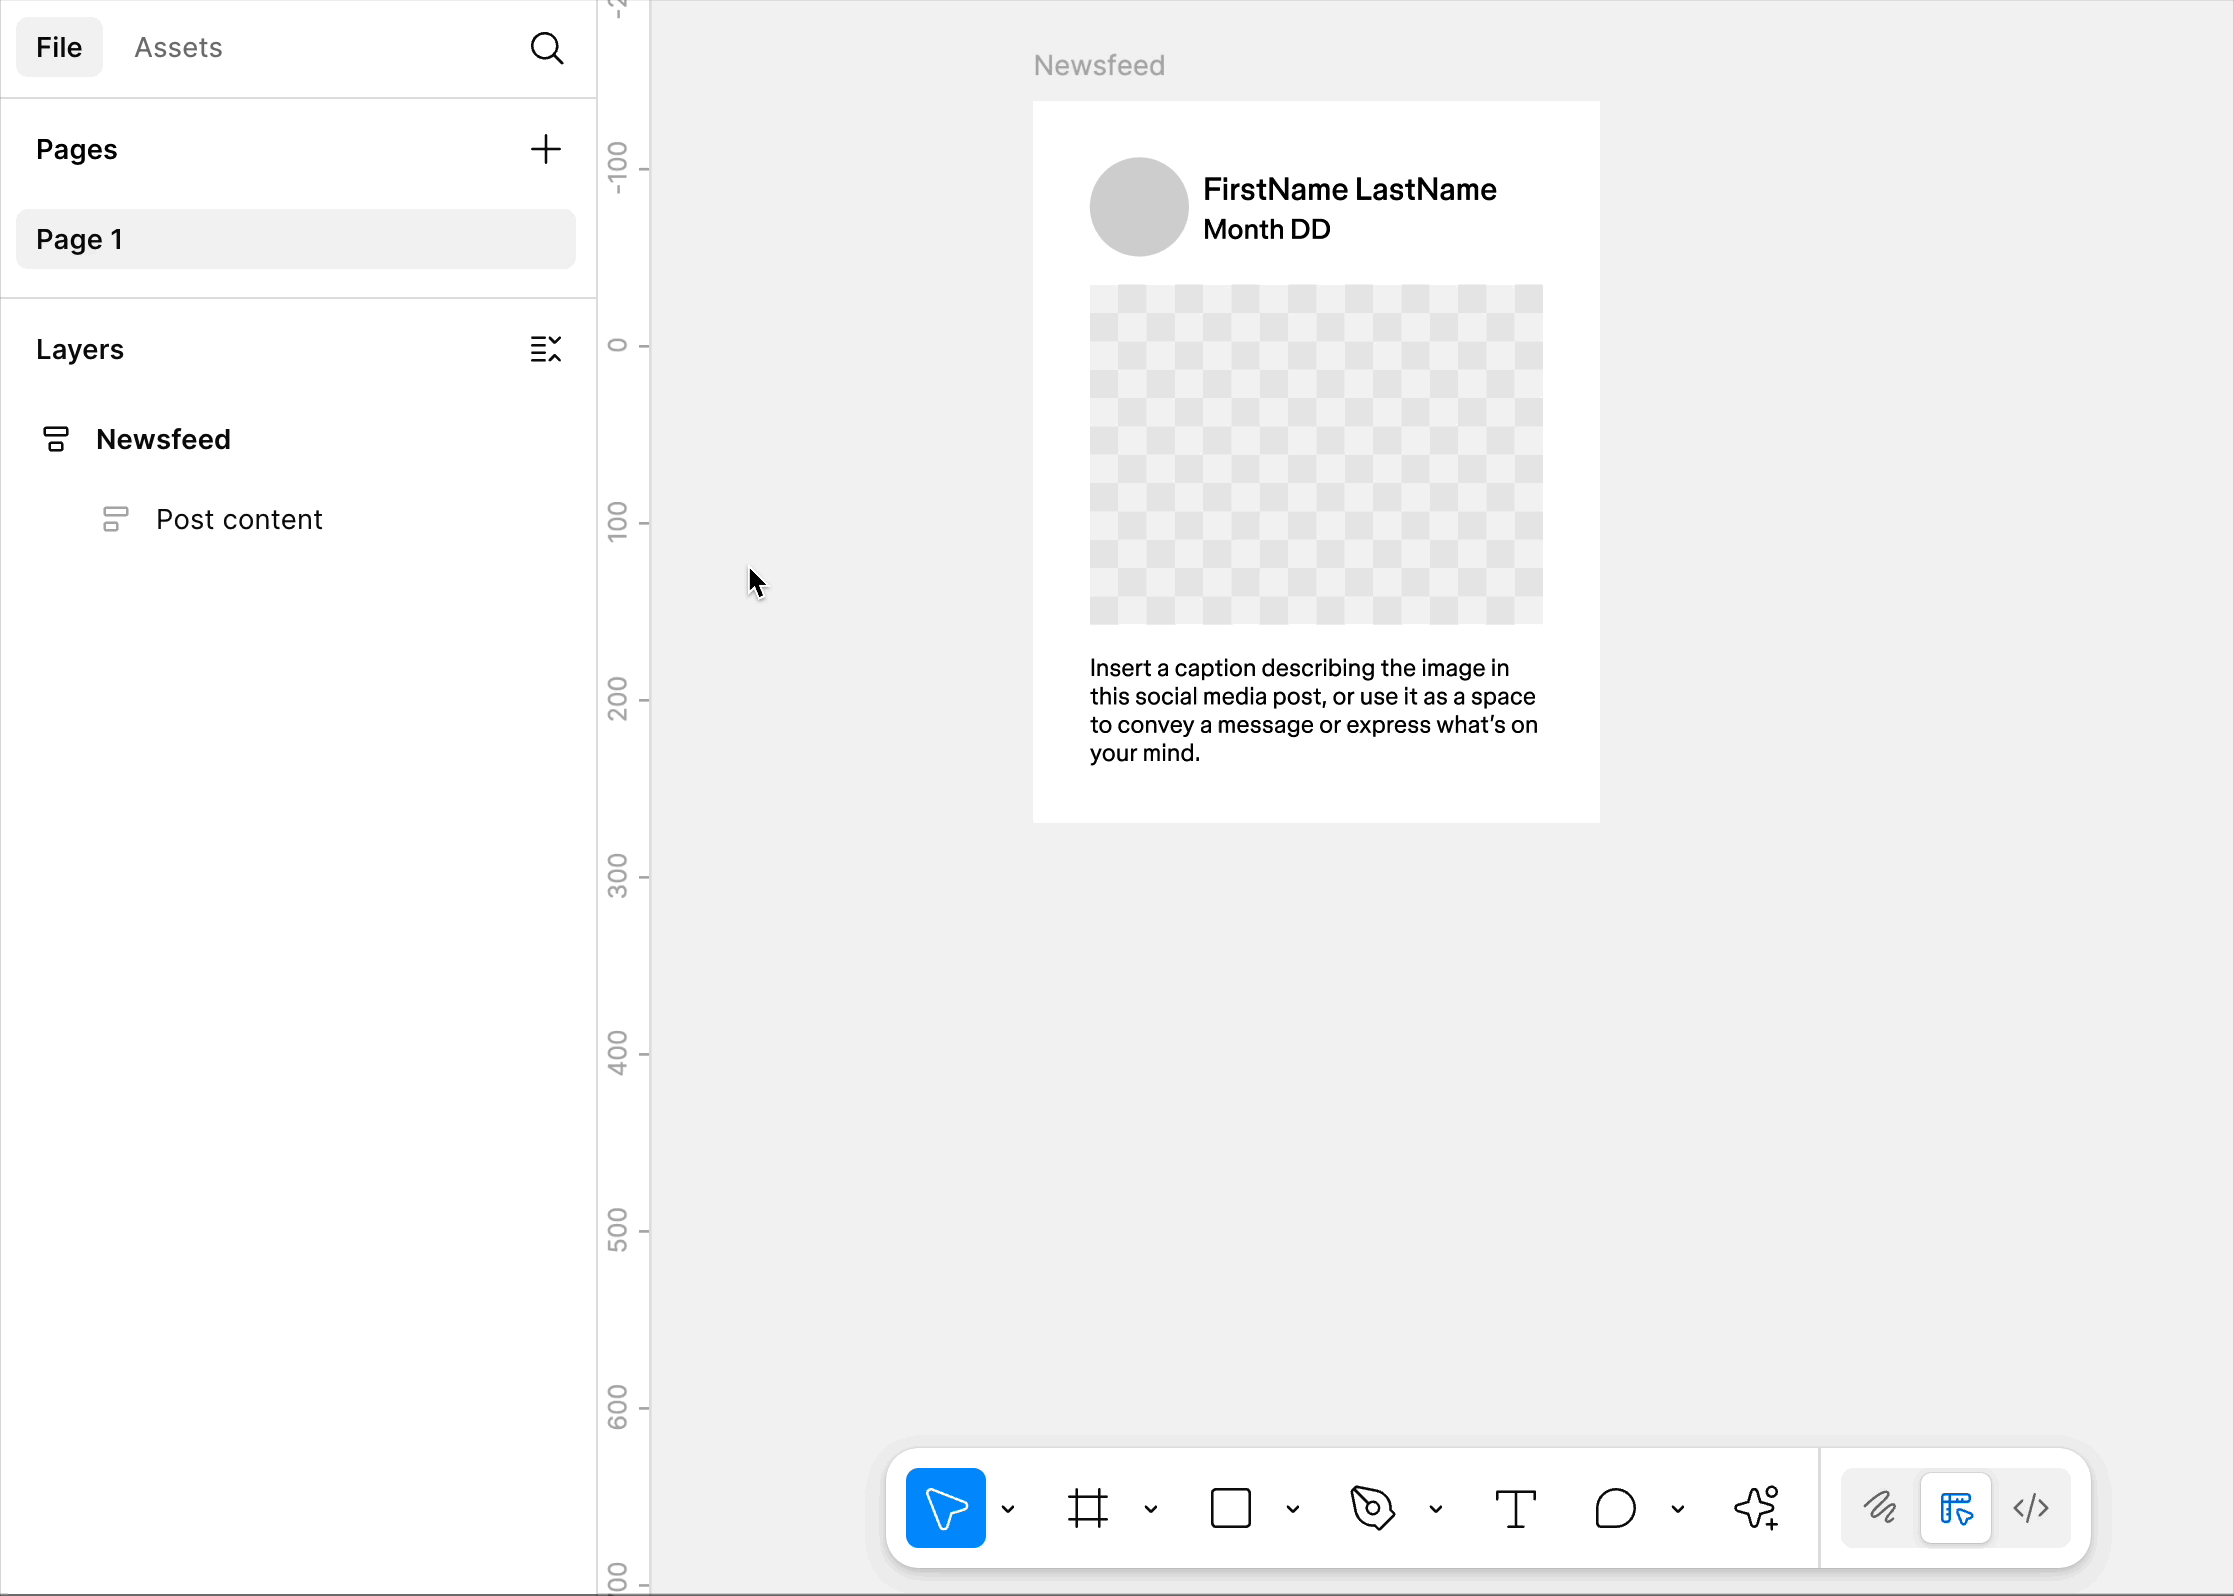Viewport: 2234px width, 1596px height.
Task: Click the Layers section header
Action: tap(80, 349)
